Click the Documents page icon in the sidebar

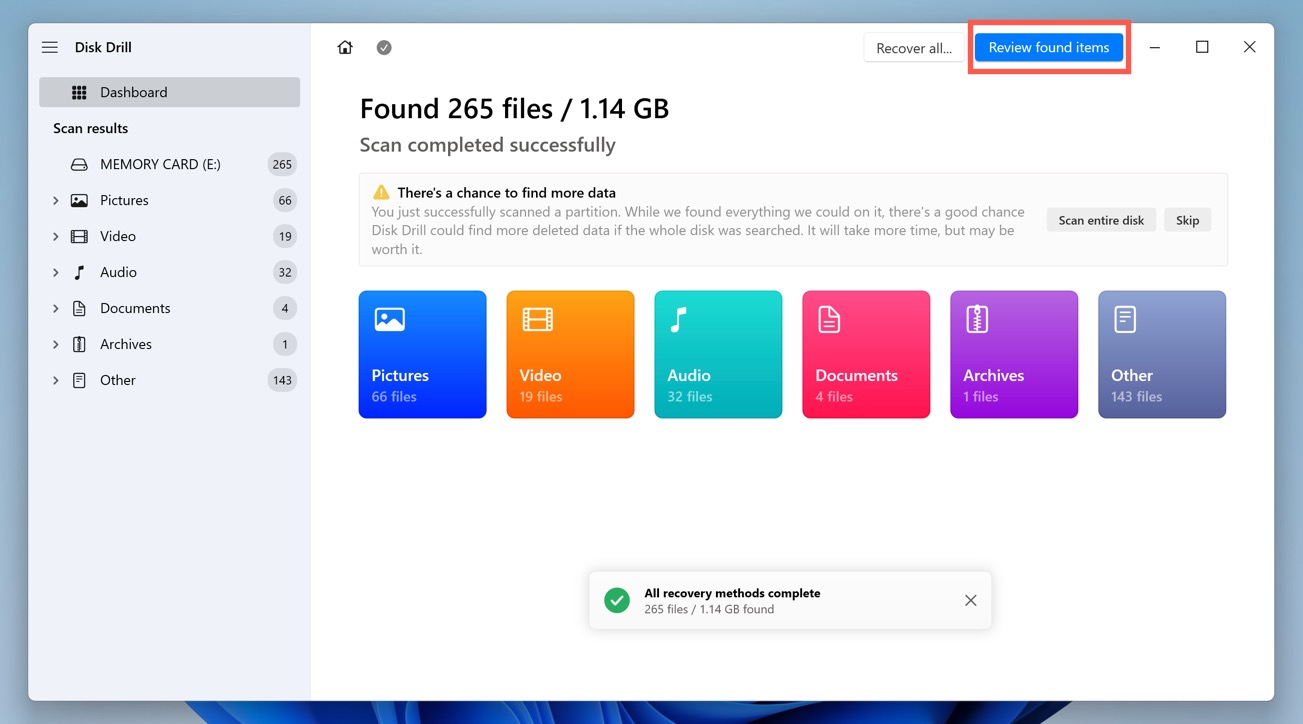pyautogui.click(x=79, y=308)
